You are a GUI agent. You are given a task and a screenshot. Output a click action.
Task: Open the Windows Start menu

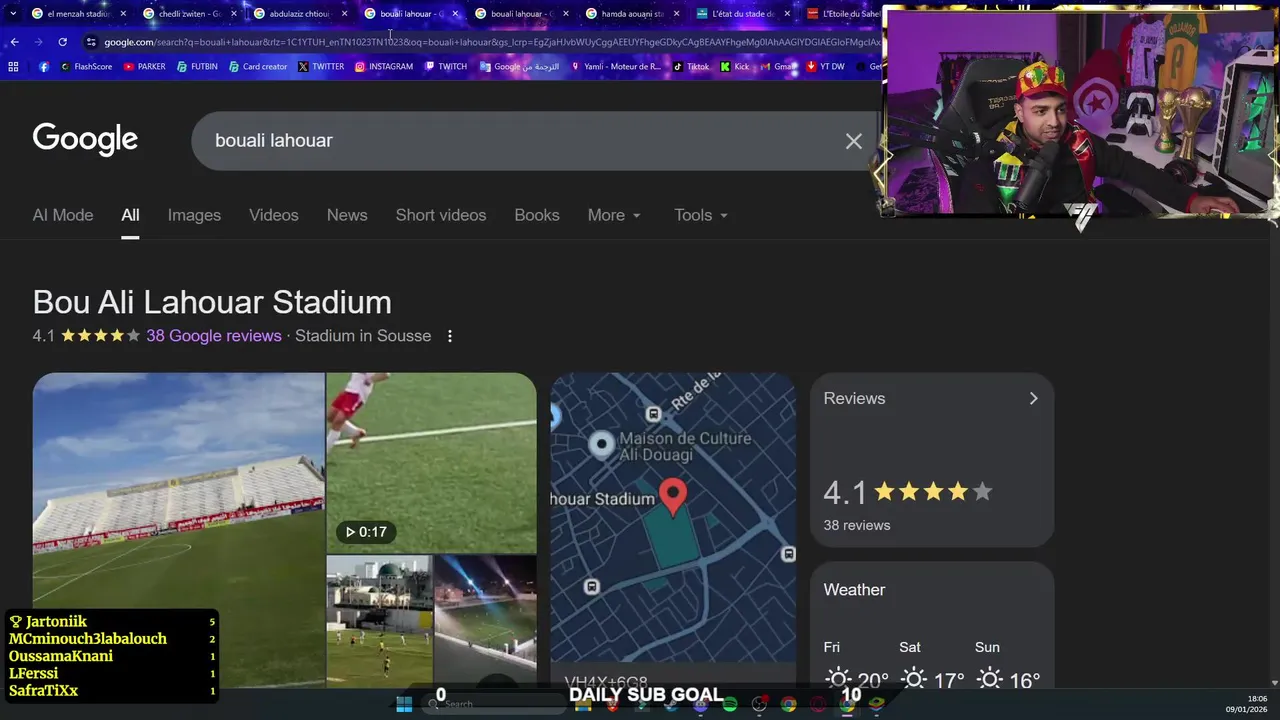404,705
